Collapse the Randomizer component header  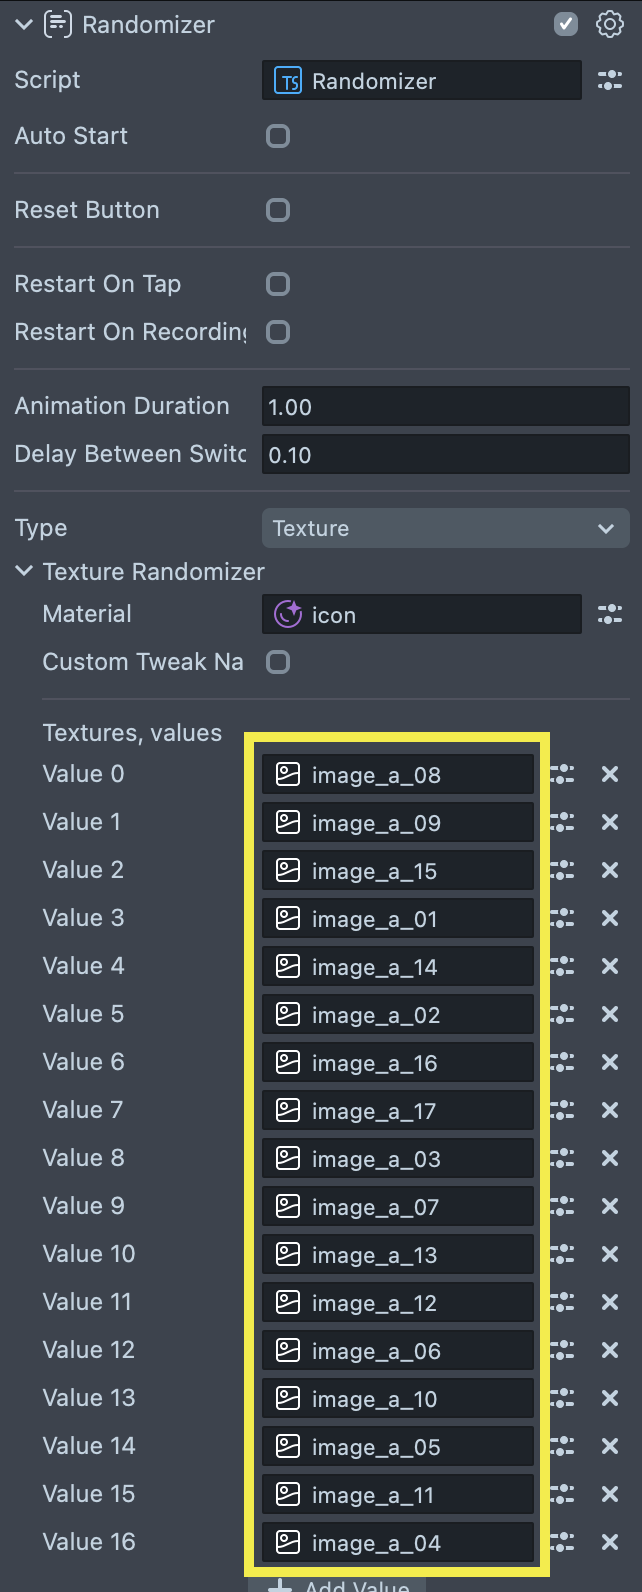coord(24,25)
